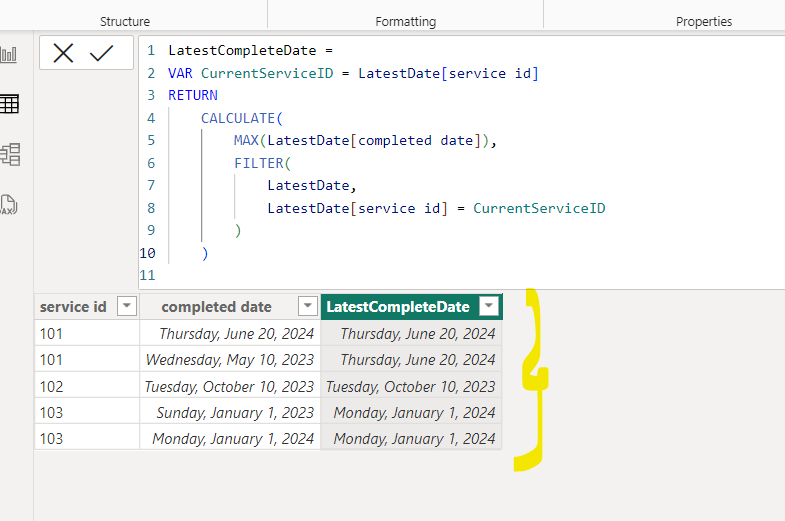Click the RETURN keyword in the formula
Screen dimensions: 785x521
click(x=193, y=95)
